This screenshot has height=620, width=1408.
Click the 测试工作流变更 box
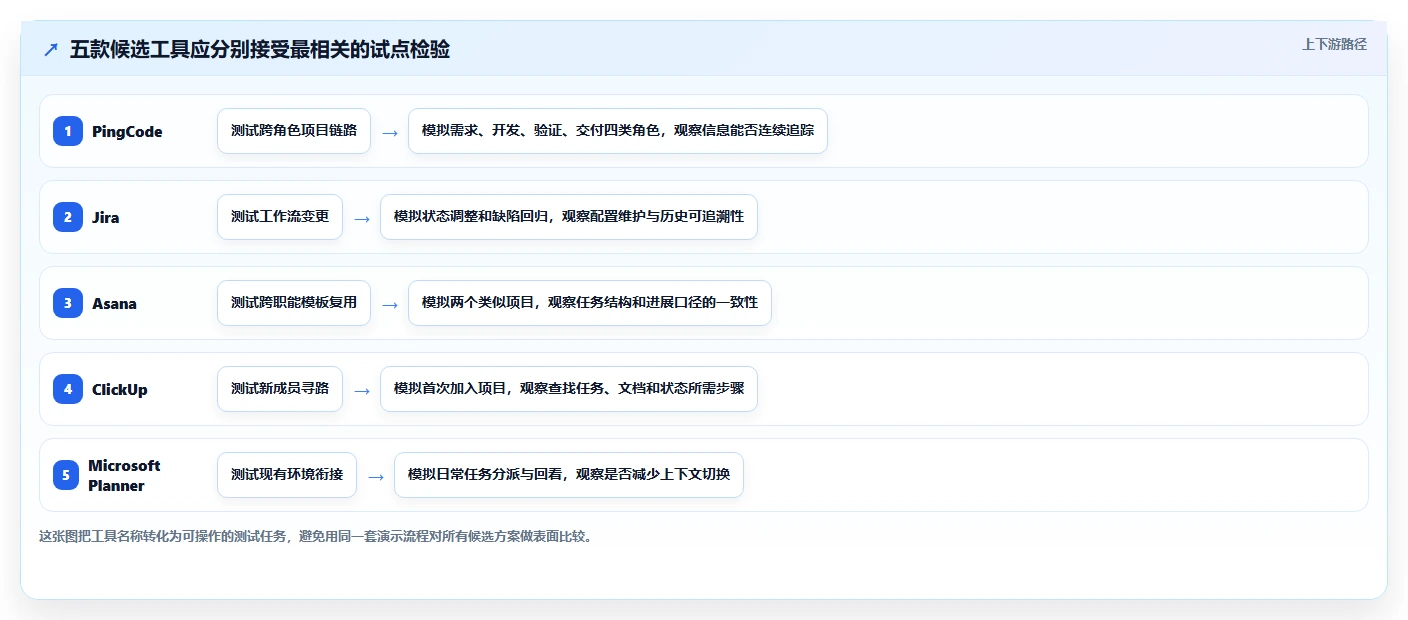point(280,217)
